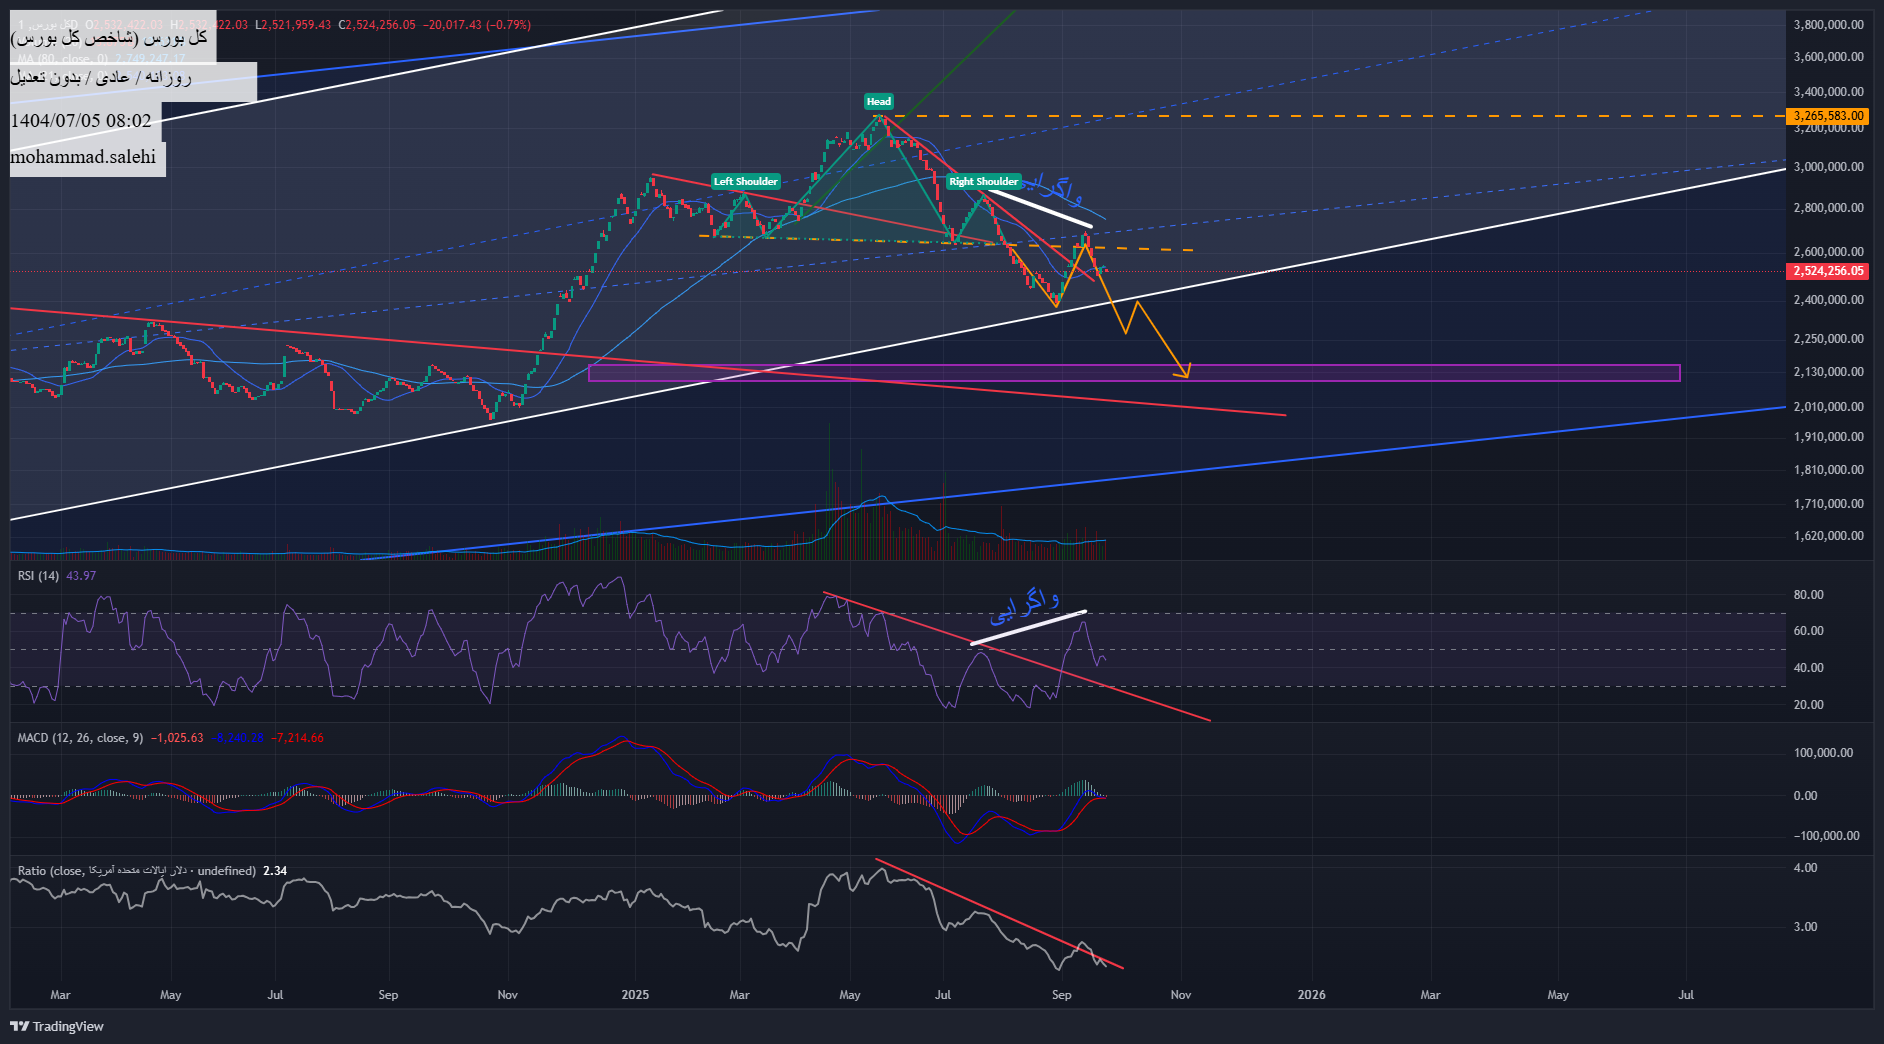Click the TradingView logo icon
The image size is (1884, 1044).
point(19,1026)
